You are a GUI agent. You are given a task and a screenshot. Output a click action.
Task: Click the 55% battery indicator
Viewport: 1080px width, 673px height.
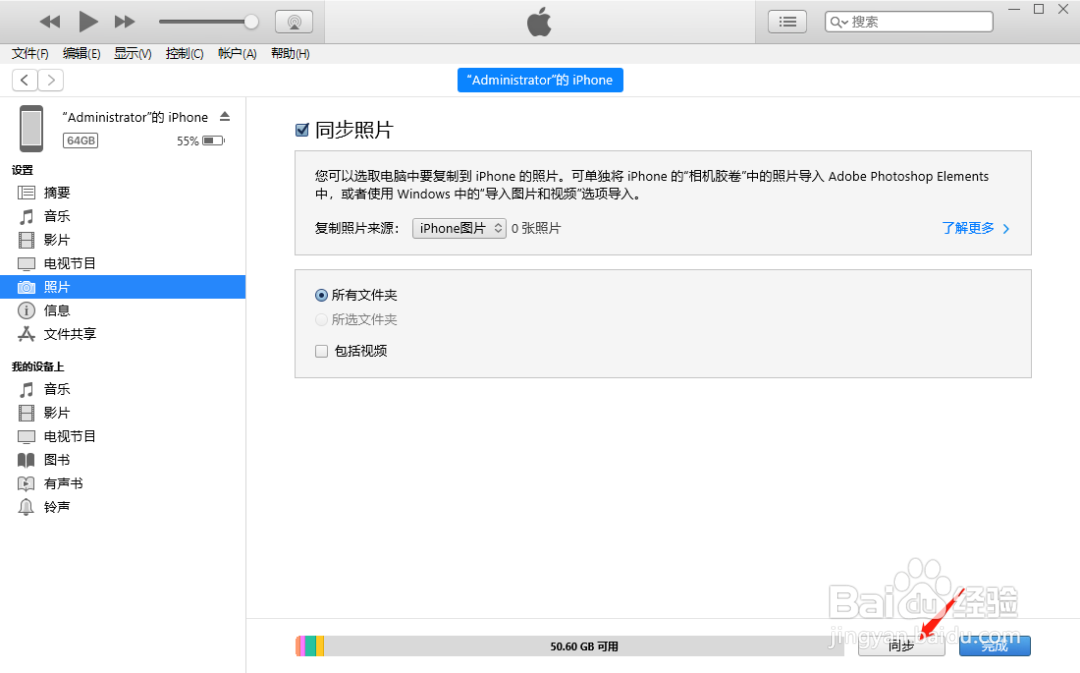tap(200, 141)
